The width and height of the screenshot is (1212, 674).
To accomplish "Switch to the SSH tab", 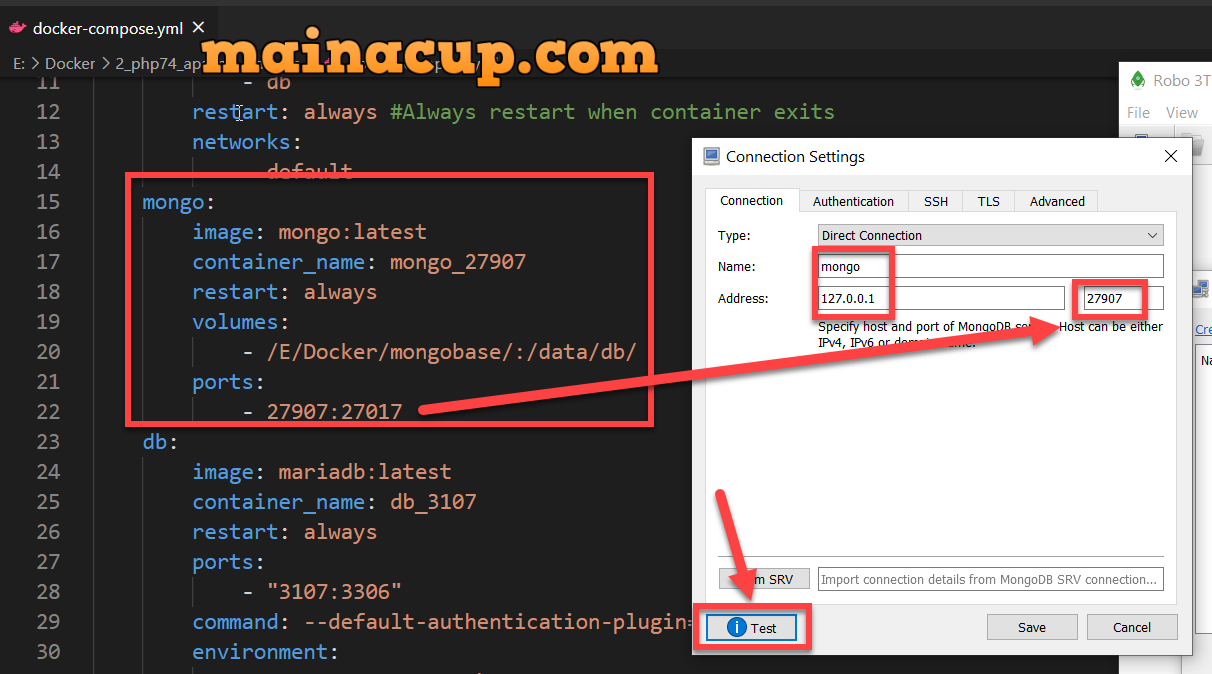I will pyautogui.click(x=936, y=201).
